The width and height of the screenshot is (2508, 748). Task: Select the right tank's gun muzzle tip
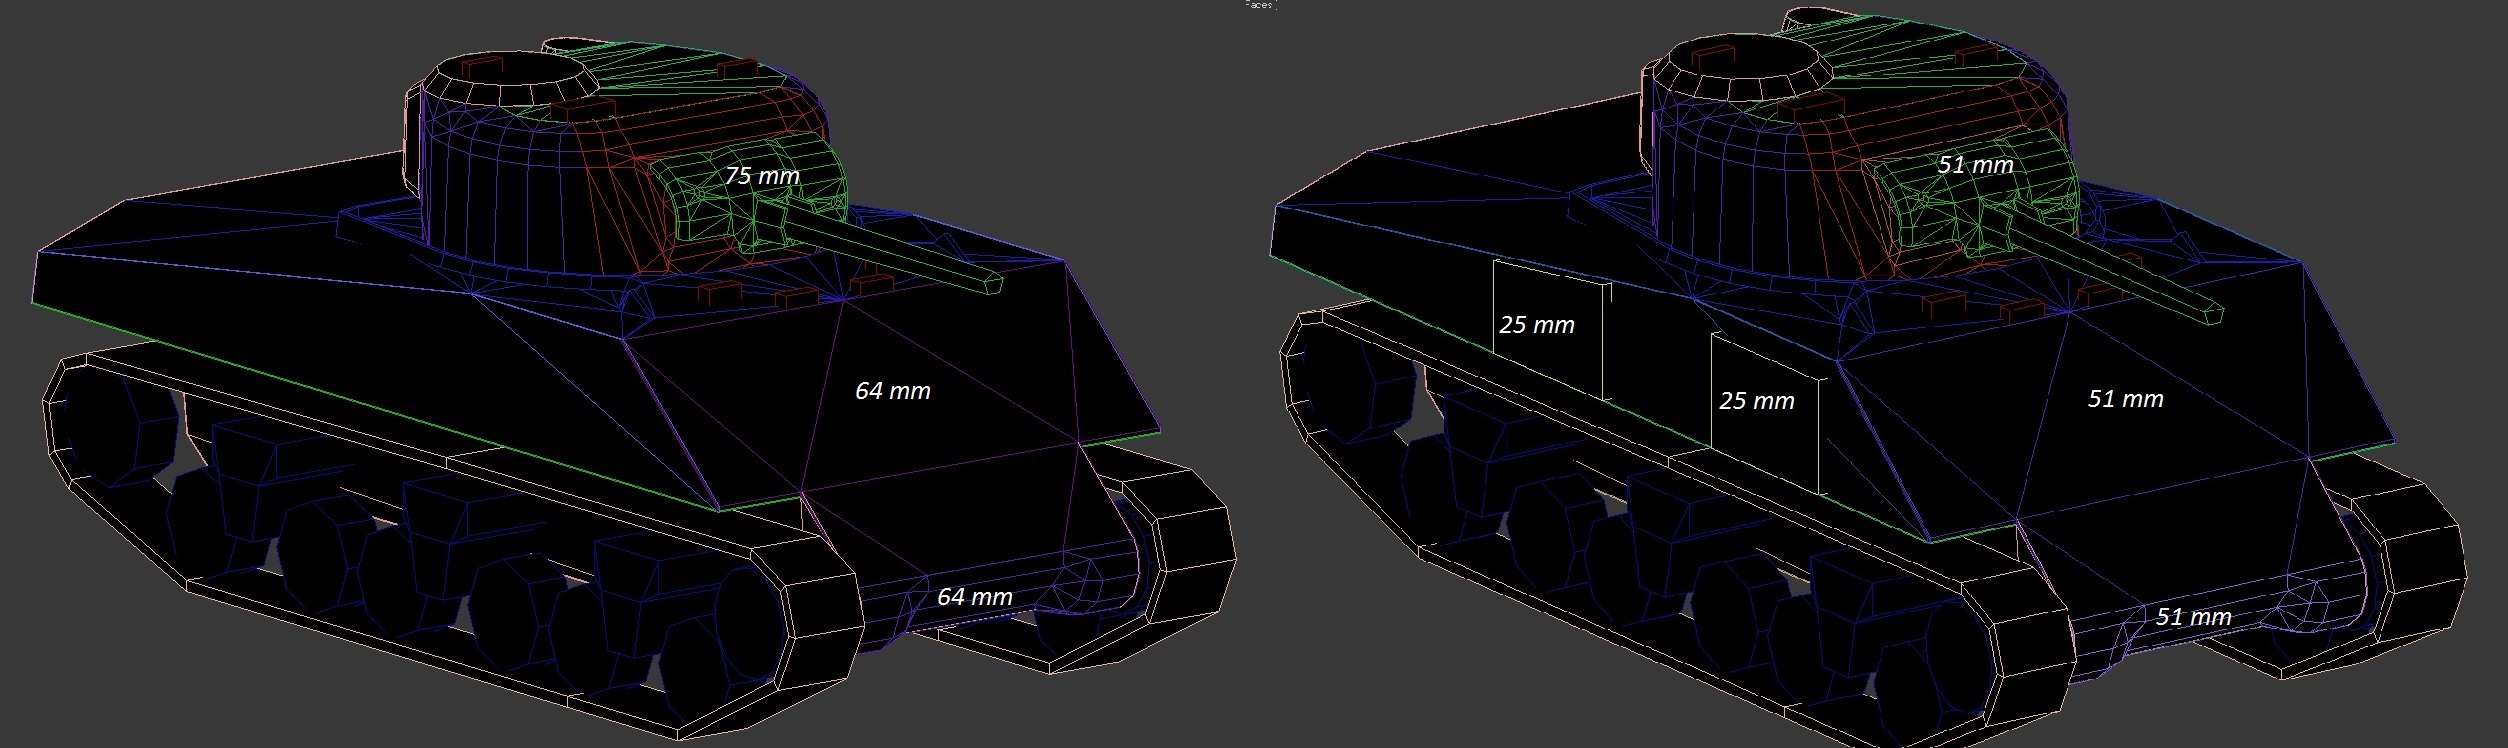pos(2211,312)
